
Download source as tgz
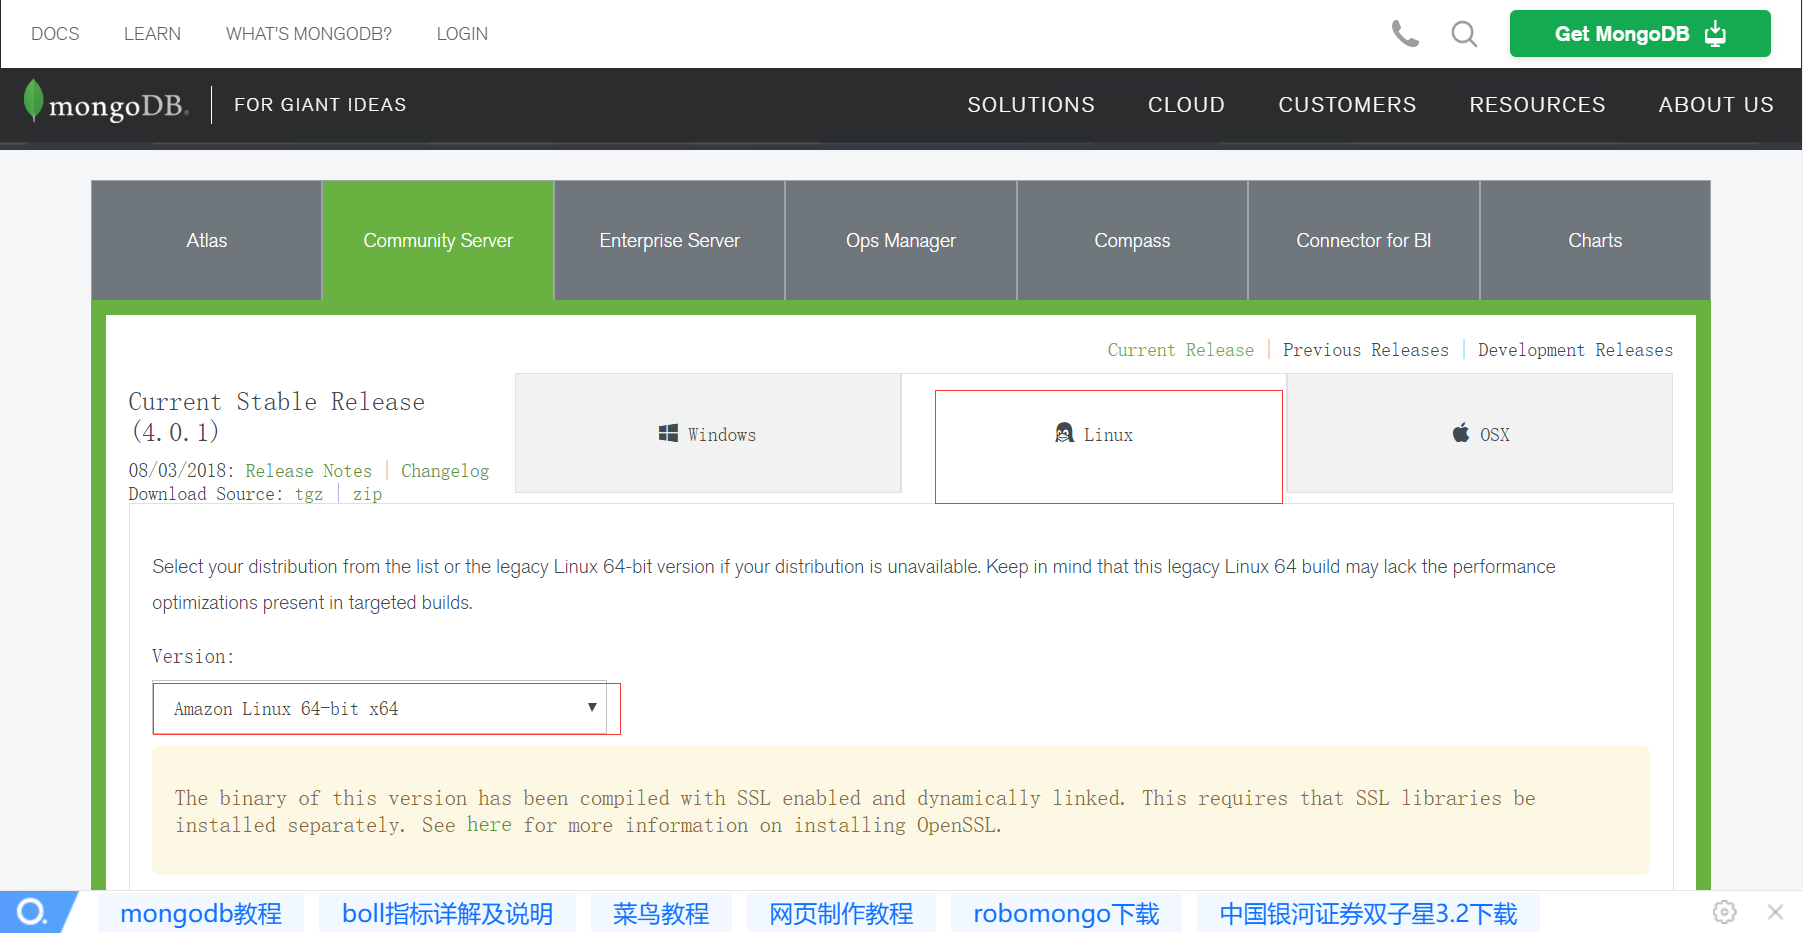(x=309, y=494)
